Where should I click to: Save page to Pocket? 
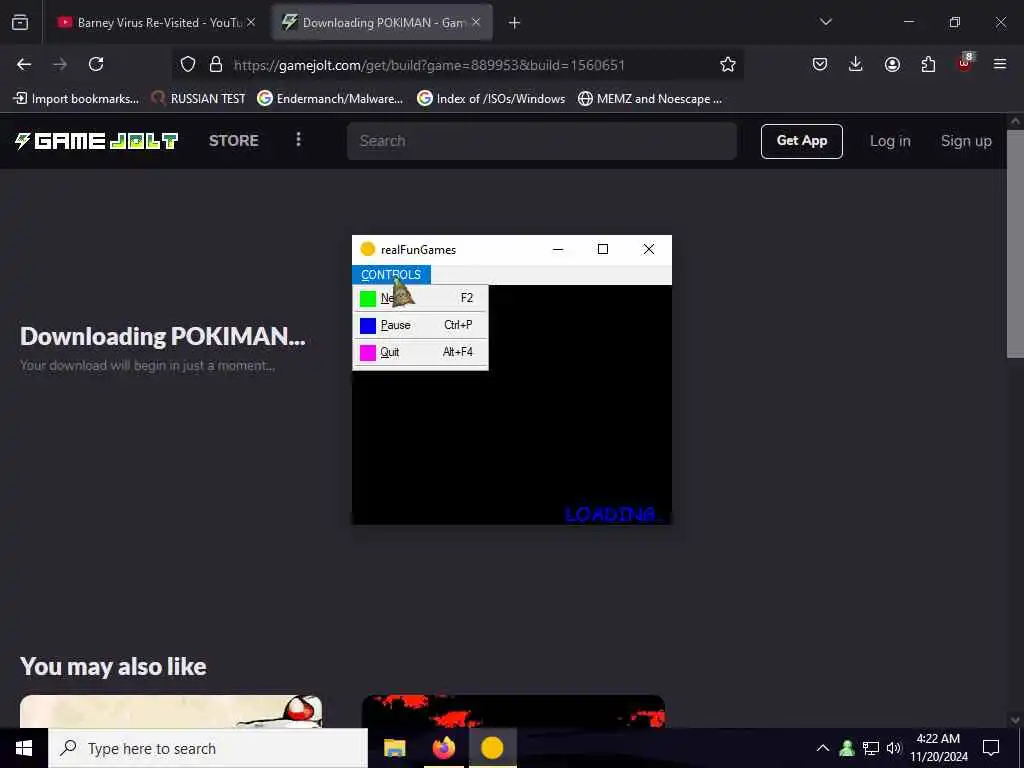820,64
